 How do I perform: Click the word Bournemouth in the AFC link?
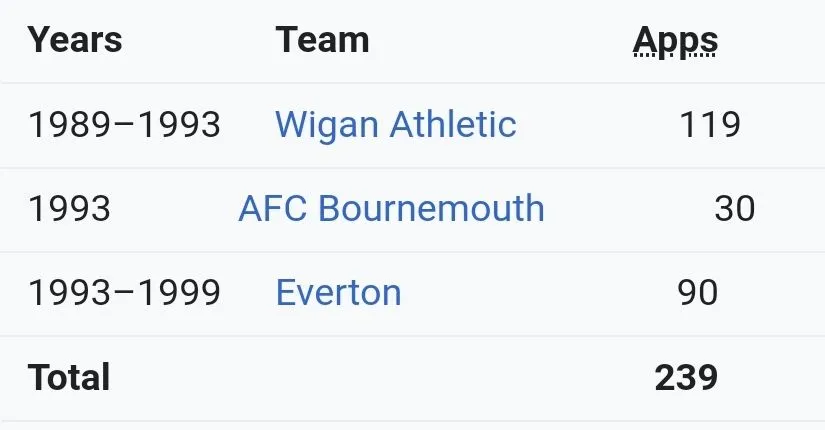tap(431, 208)
